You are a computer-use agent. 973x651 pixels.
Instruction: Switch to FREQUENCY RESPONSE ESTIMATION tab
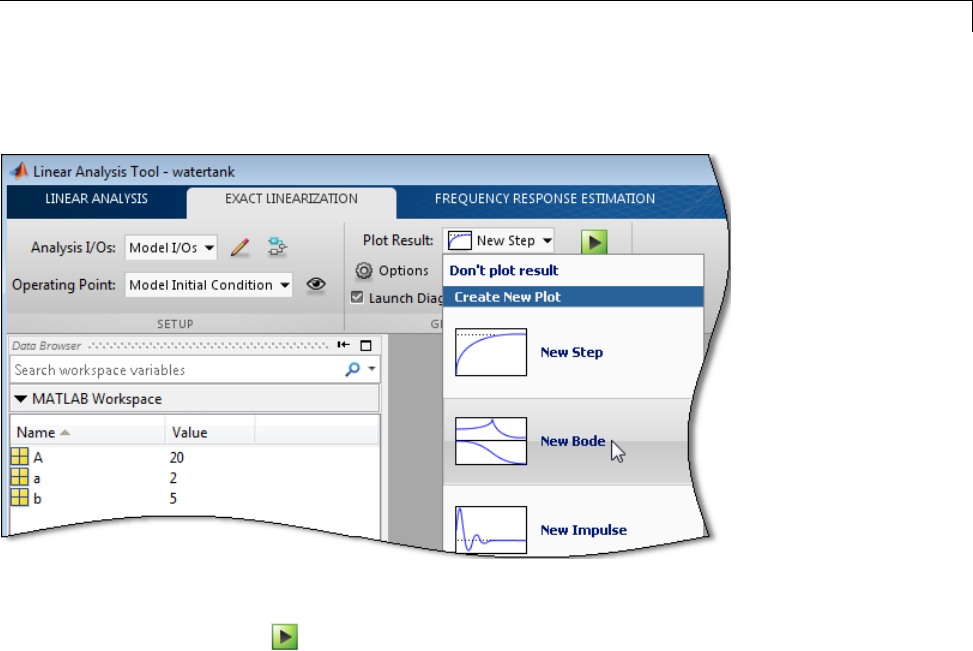[545, 199]
